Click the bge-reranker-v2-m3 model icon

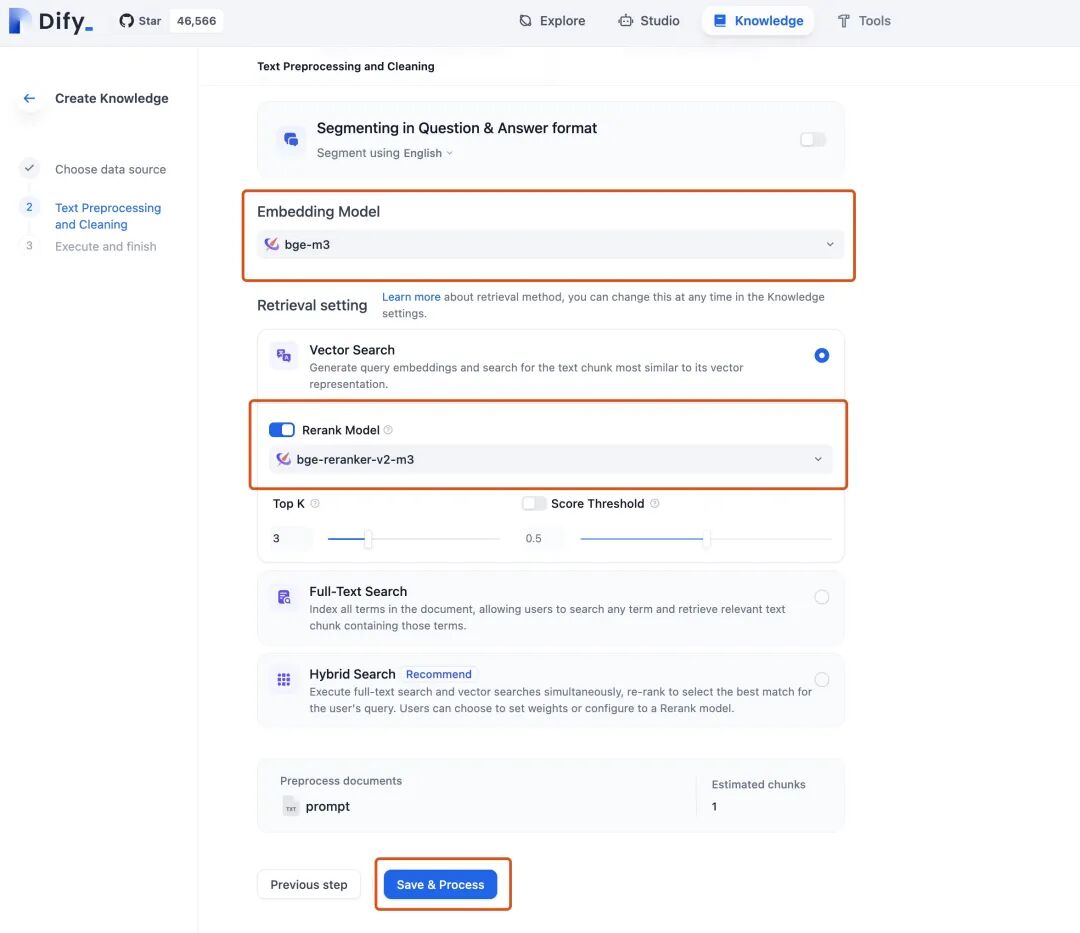pyautogui.click(x=283, y=459)
